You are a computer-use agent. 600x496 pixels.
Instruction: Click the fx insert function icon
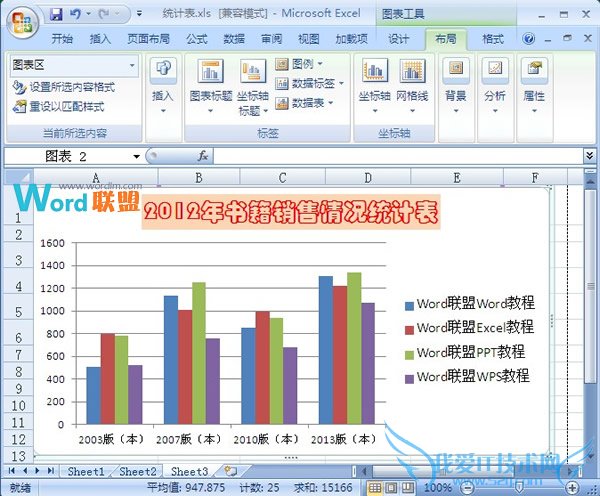pos(202,156)
